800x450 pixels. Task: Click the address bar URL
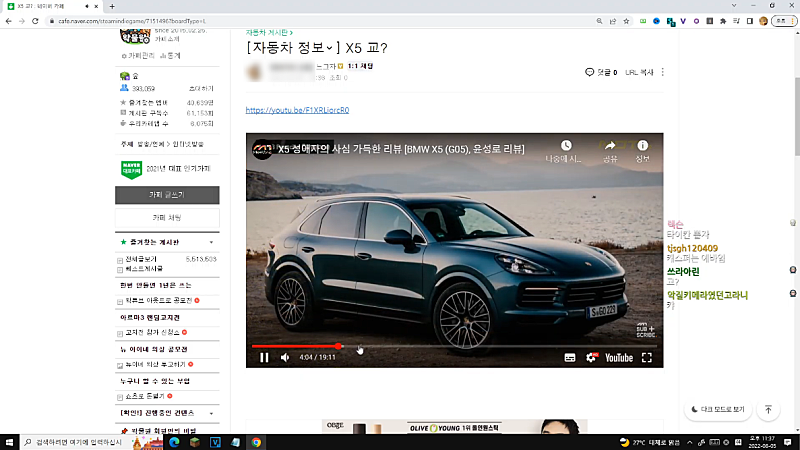coord(132,21)
